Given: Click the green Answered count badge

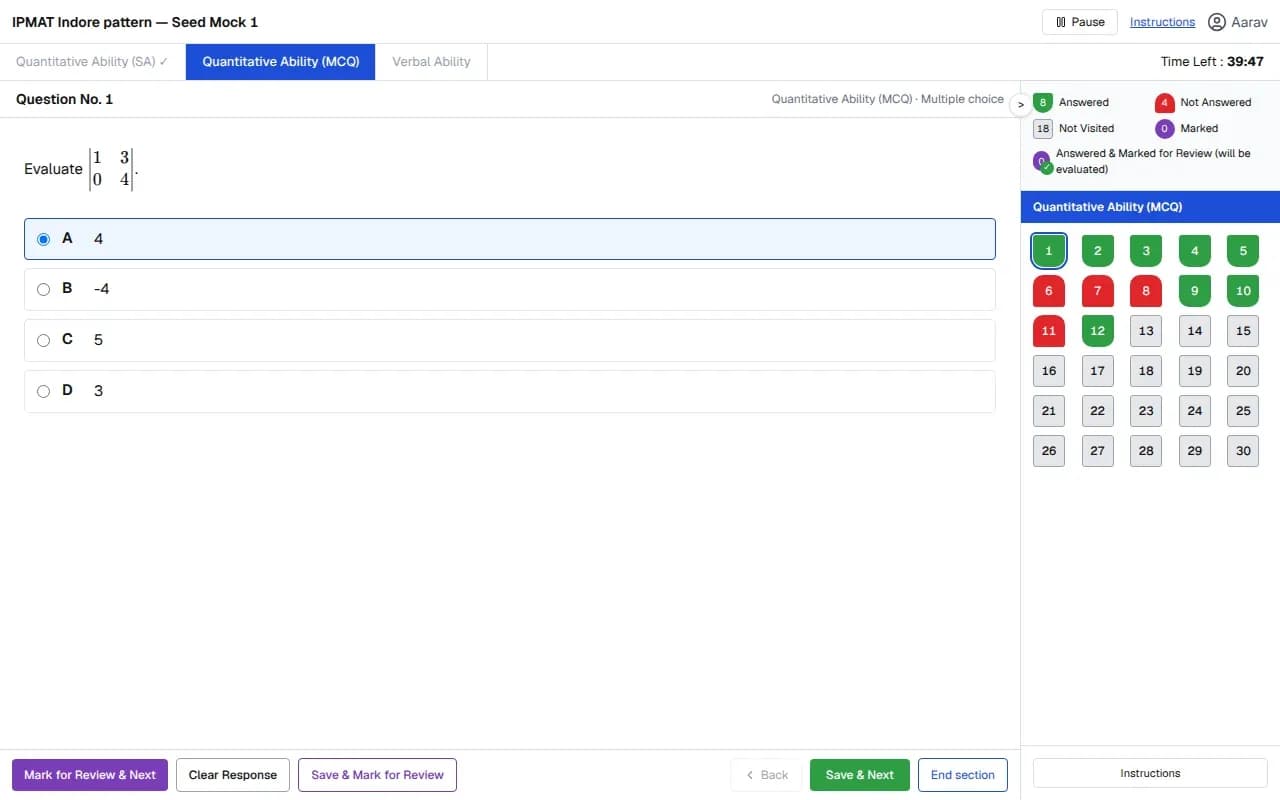Looking at the screenshot, I should (x=1043, y=102).
